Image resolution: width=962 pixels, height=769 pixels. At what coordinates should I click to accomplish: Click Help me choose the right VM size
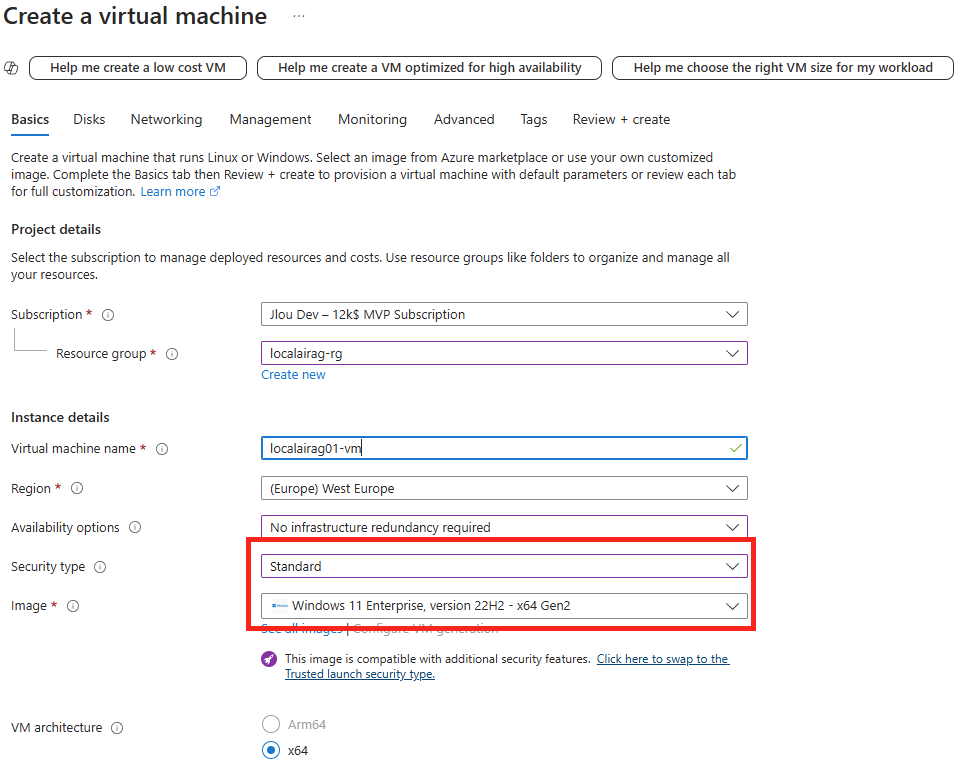click(783, 68)
